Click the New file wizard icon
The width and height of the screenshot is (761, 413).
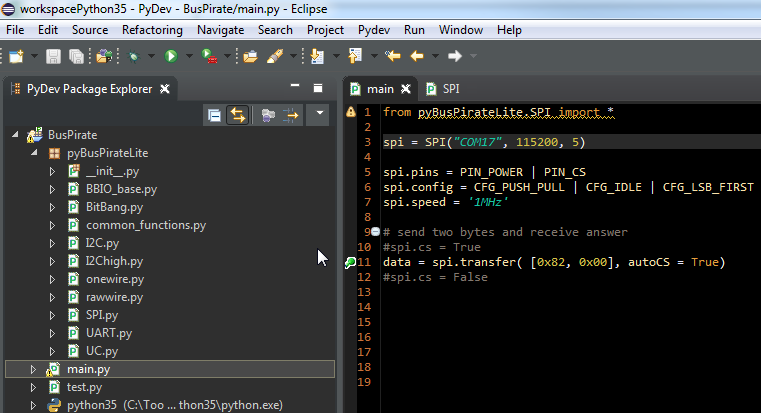pos(17,56)
